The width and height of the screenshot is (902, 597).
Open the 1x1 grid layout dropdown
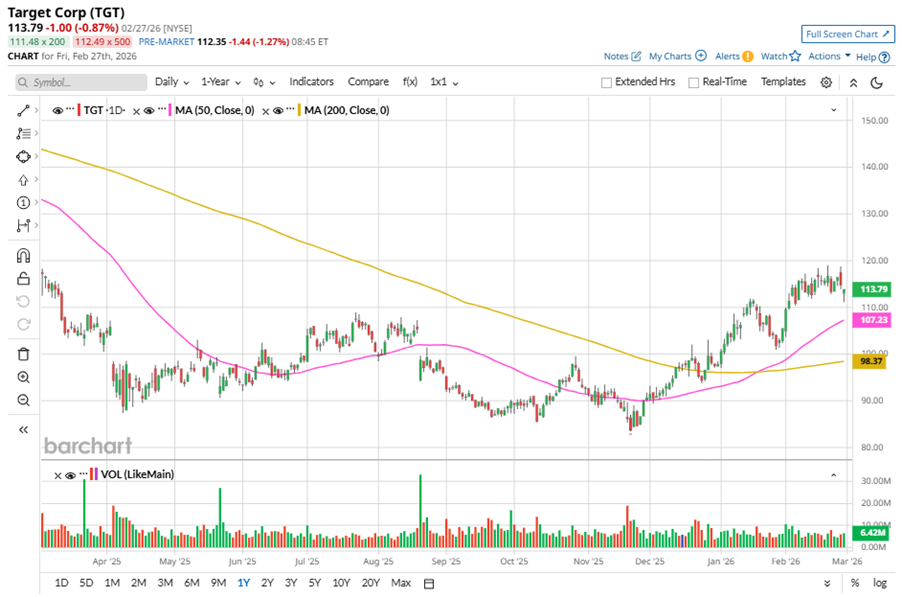444,82
